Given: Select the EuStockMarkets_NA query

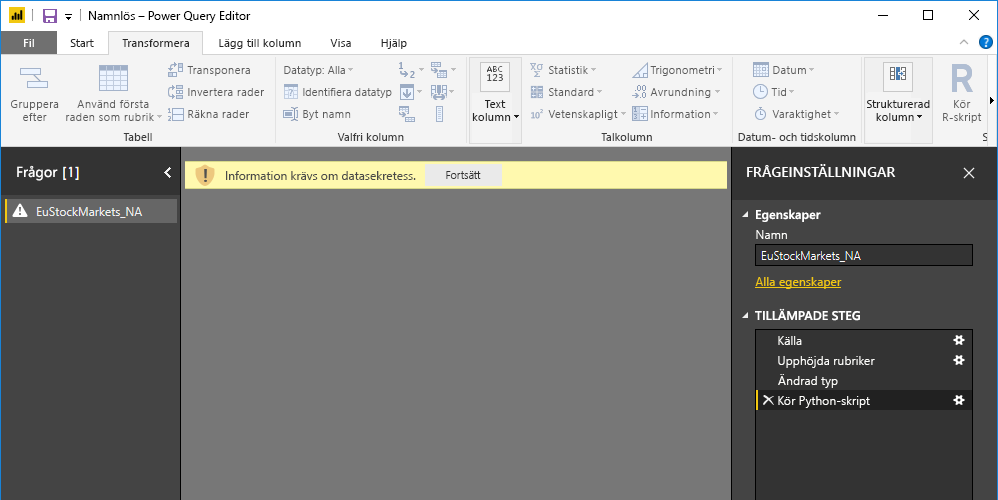Looking at the screenshot, I should coord(90,212).
